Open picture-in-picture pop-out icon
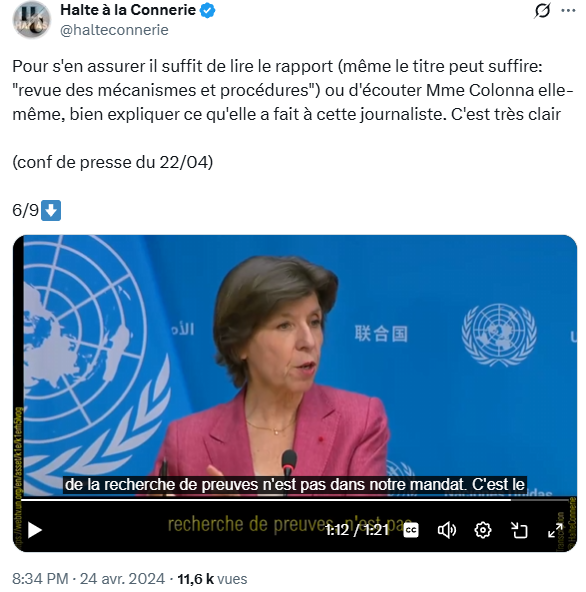Viewport: 586px width, 592px height. pos(519,530)
